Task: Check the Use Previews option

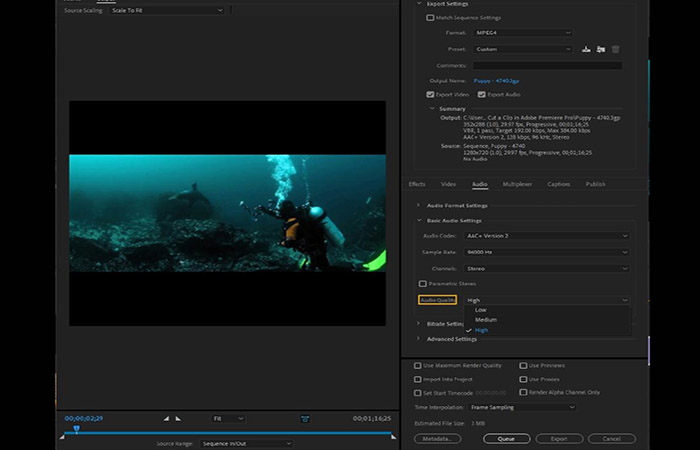Action: click(523, 366)
